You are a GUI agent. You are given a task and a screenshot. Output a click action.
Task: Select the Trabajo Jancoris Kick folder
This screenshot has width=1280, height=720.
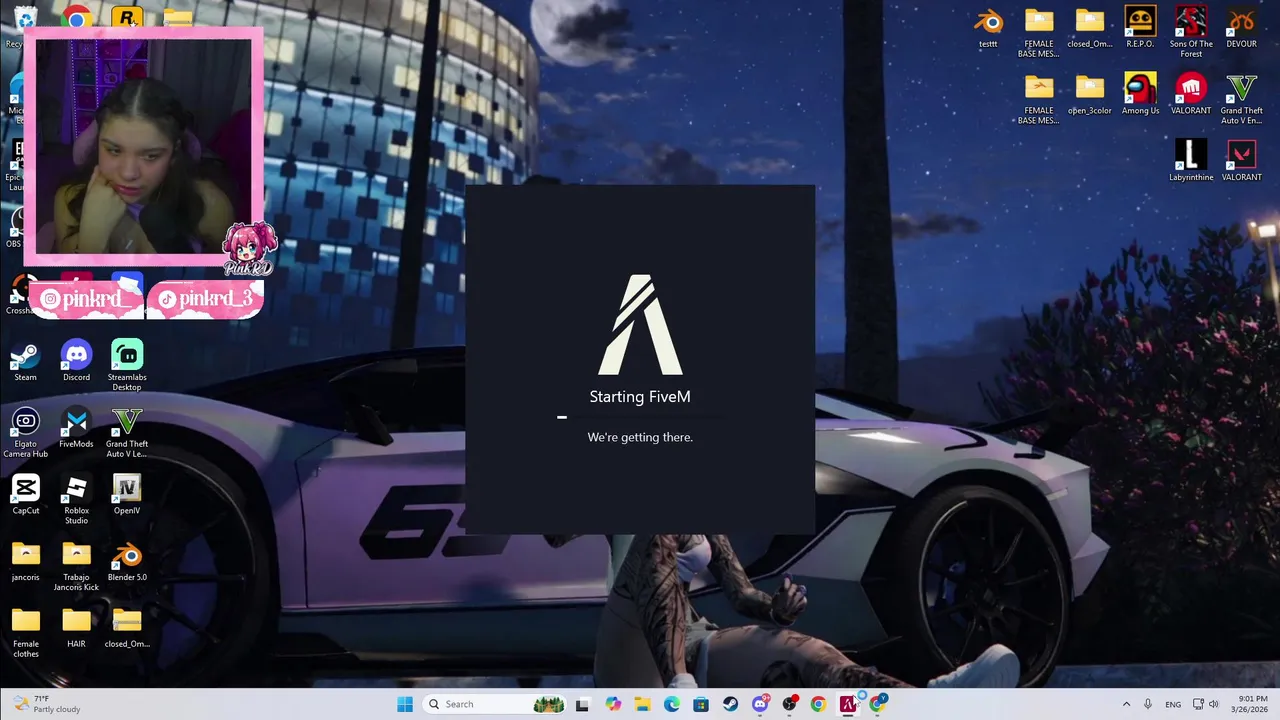[76, 566]
